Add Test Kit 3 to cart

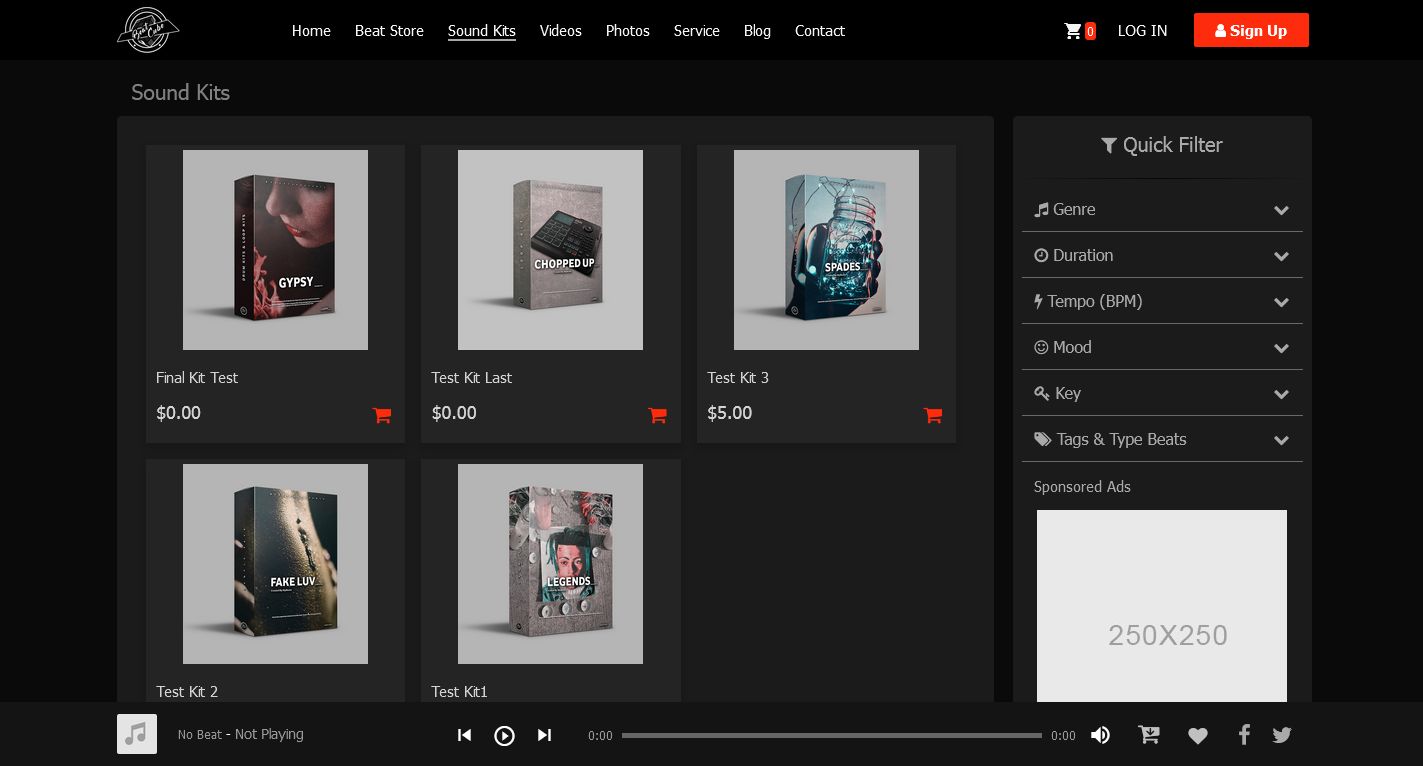click(x=933, y=415)
